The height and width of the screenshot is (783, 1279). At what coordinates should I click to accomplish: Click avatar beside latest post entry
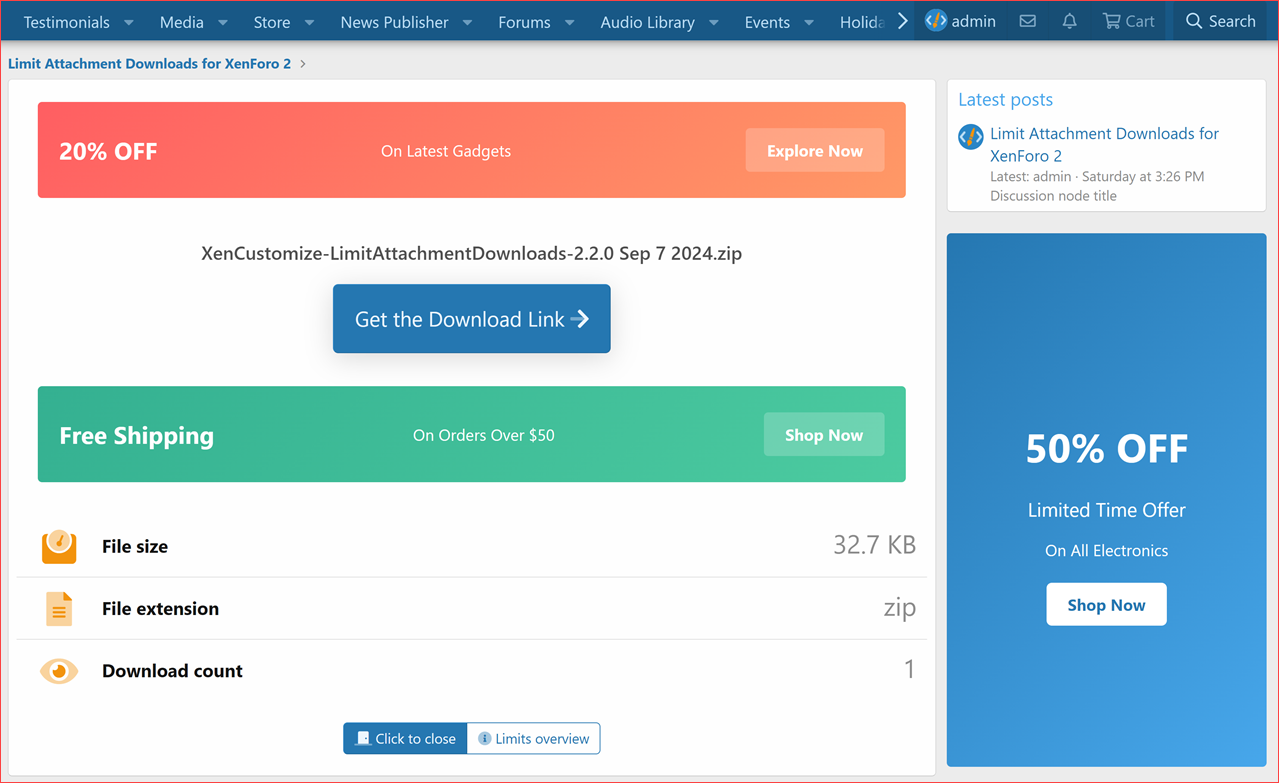click(970, 137)
